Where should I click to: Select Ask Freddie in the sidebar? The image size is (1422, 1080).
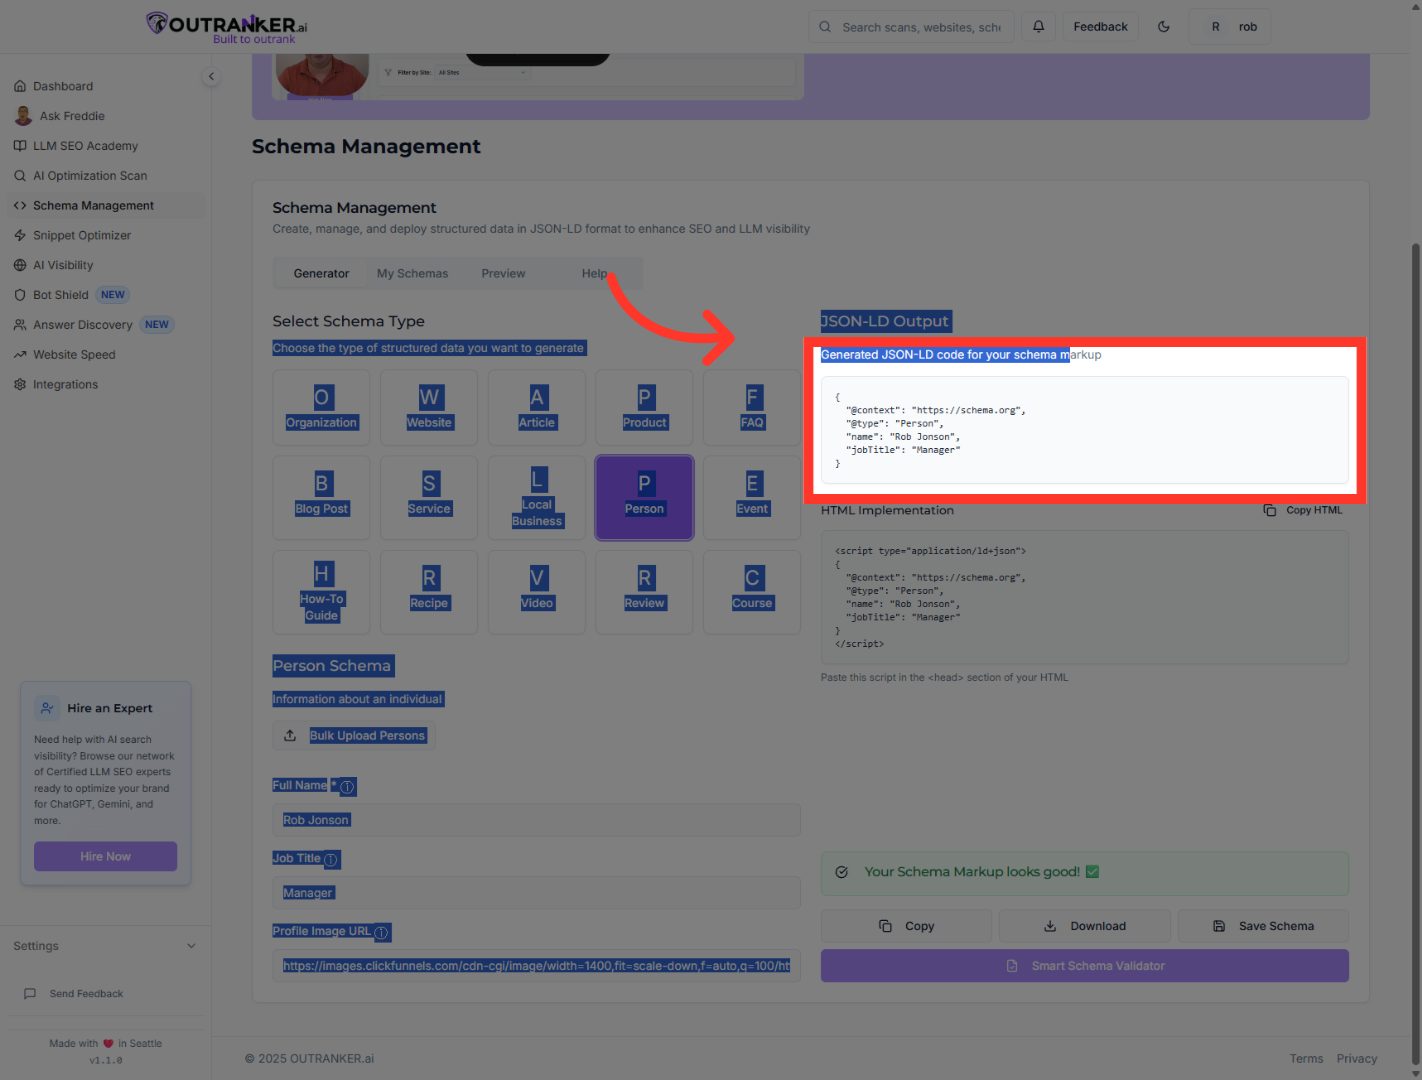tap(71, 115)
